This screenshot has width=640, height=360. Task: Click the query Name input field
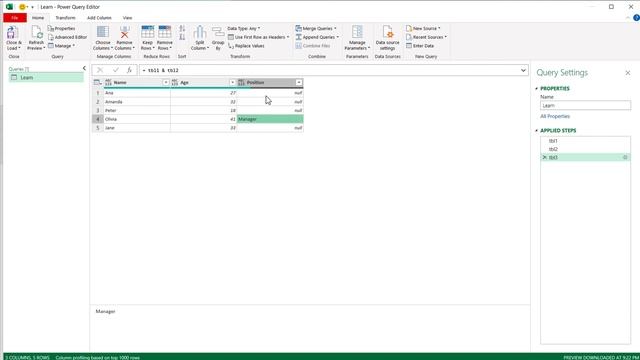pyautogui.click(x=585, y=105)
